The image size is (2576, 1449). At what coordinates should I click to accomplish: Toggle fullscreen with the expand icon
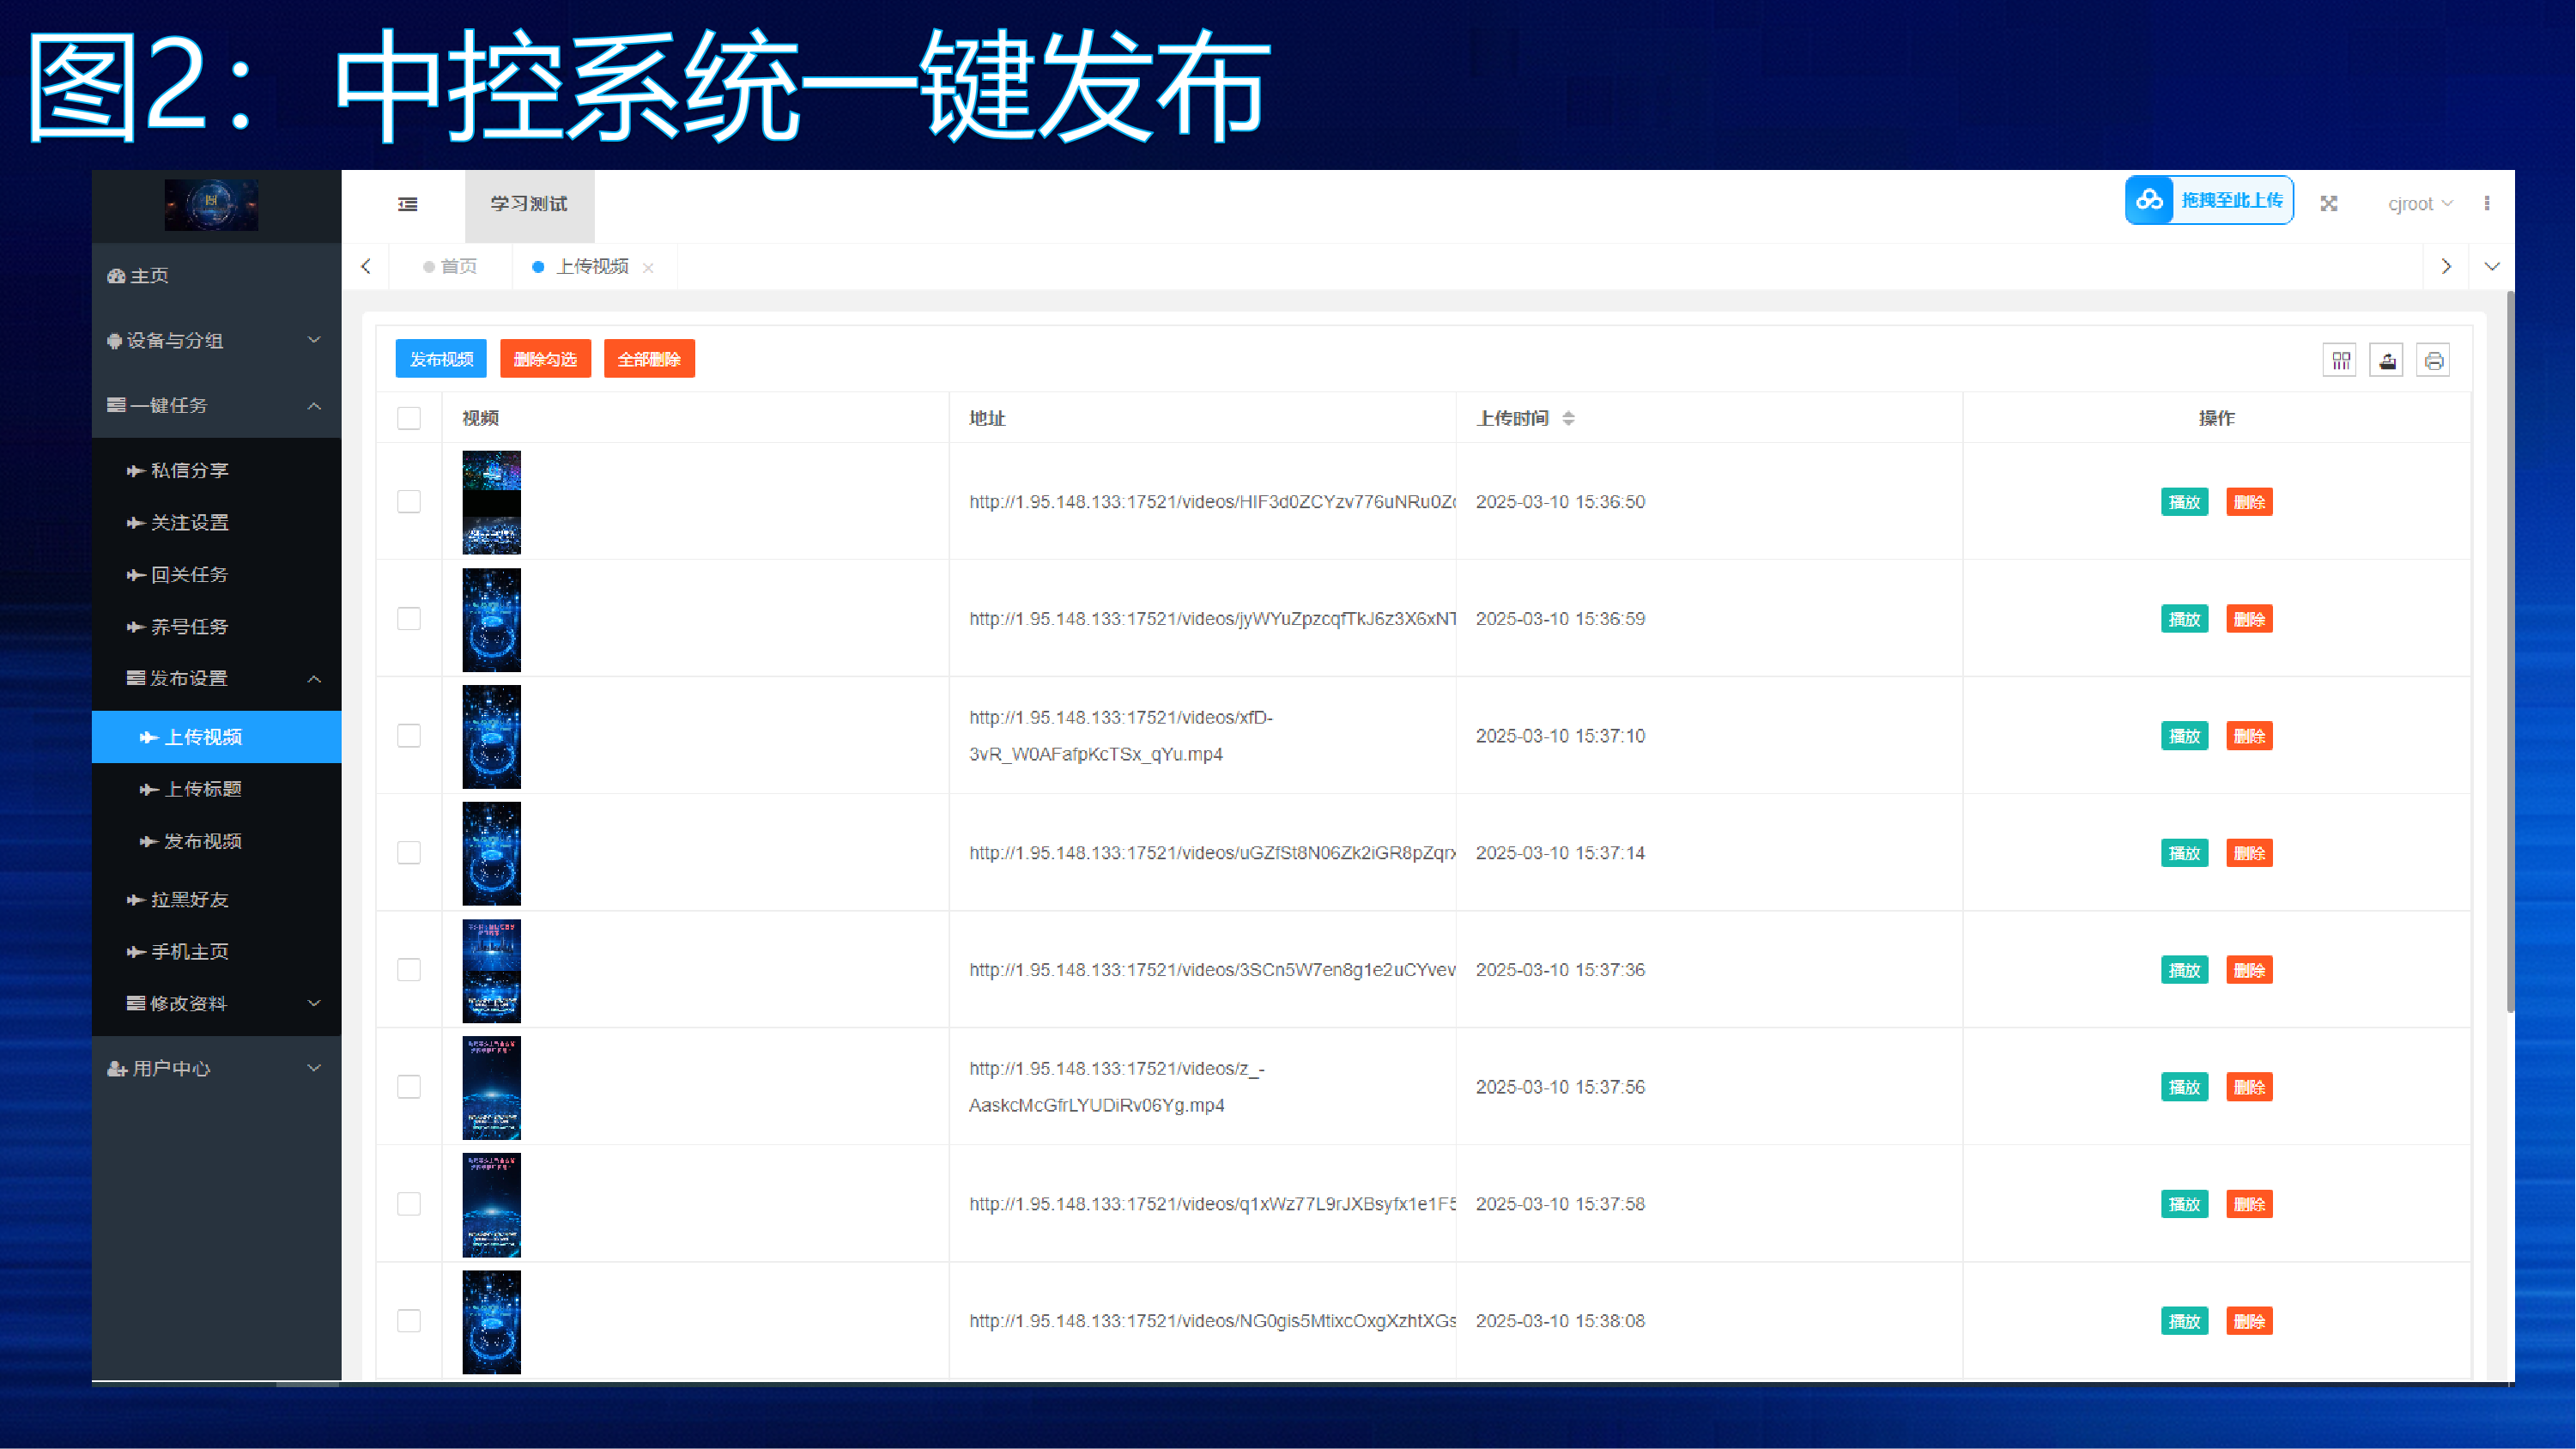[2329, 203]
